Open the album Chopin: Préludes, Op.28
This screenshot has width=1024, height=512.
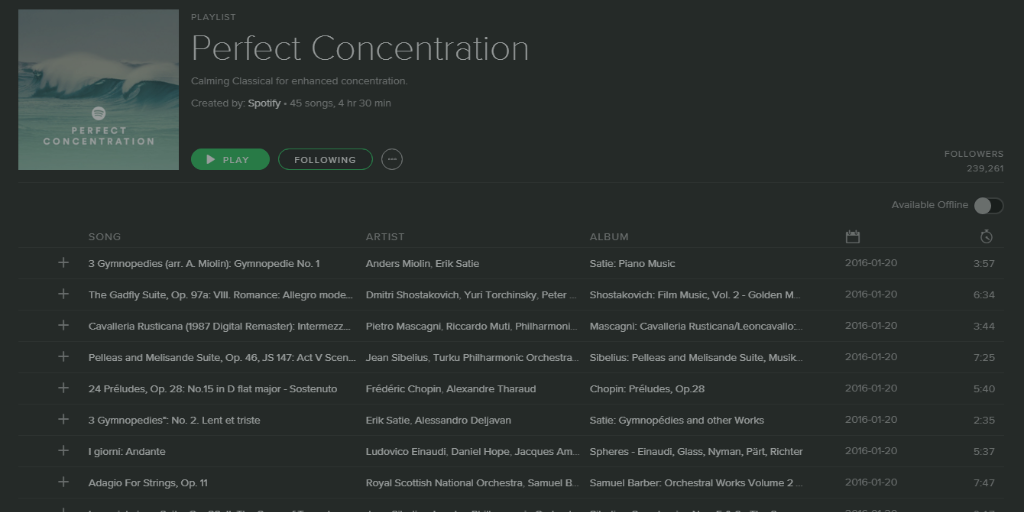[x=647, y=389]
